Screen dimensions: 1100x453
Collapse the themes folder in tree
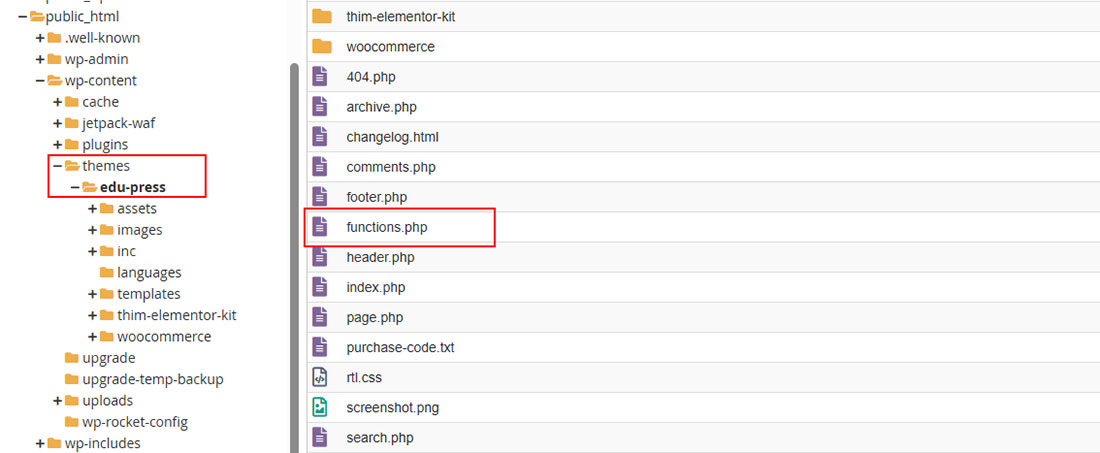click(58, 166)
